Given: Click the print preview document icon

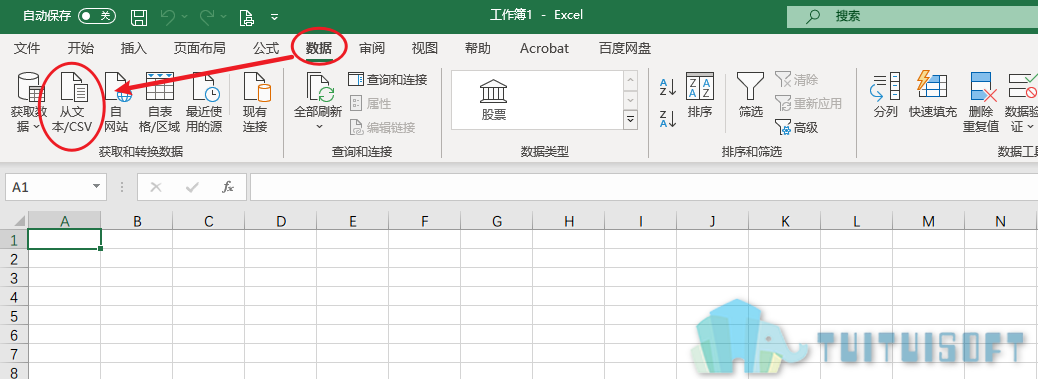Looking at the screenshot, I should [x=246, y=17].
